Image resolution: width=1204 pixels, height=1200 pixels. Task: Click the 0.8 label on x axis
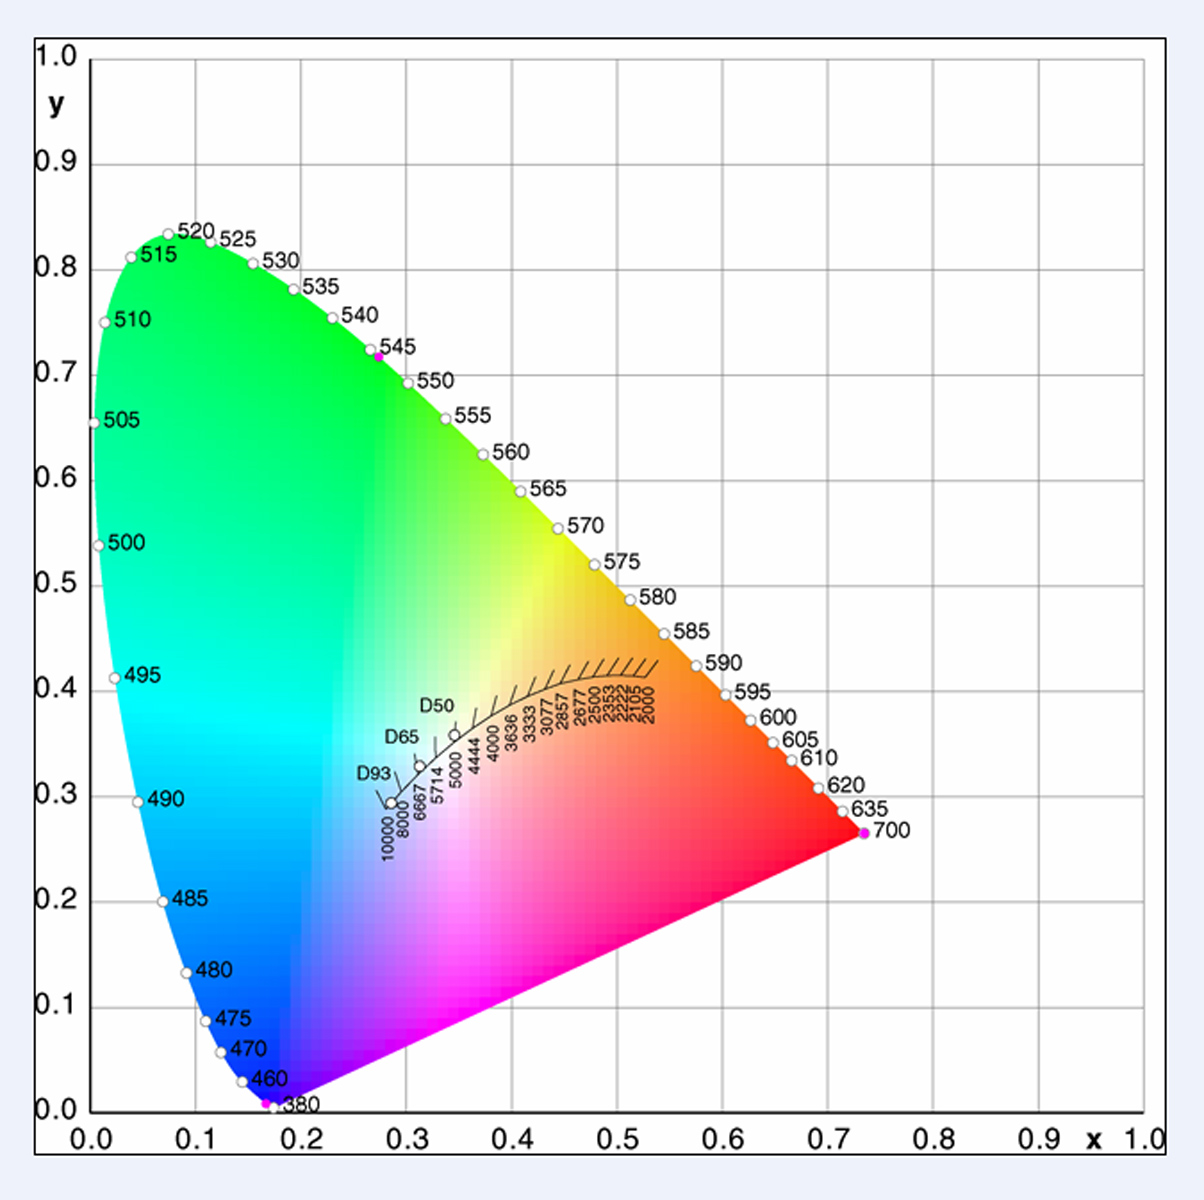933,1139
